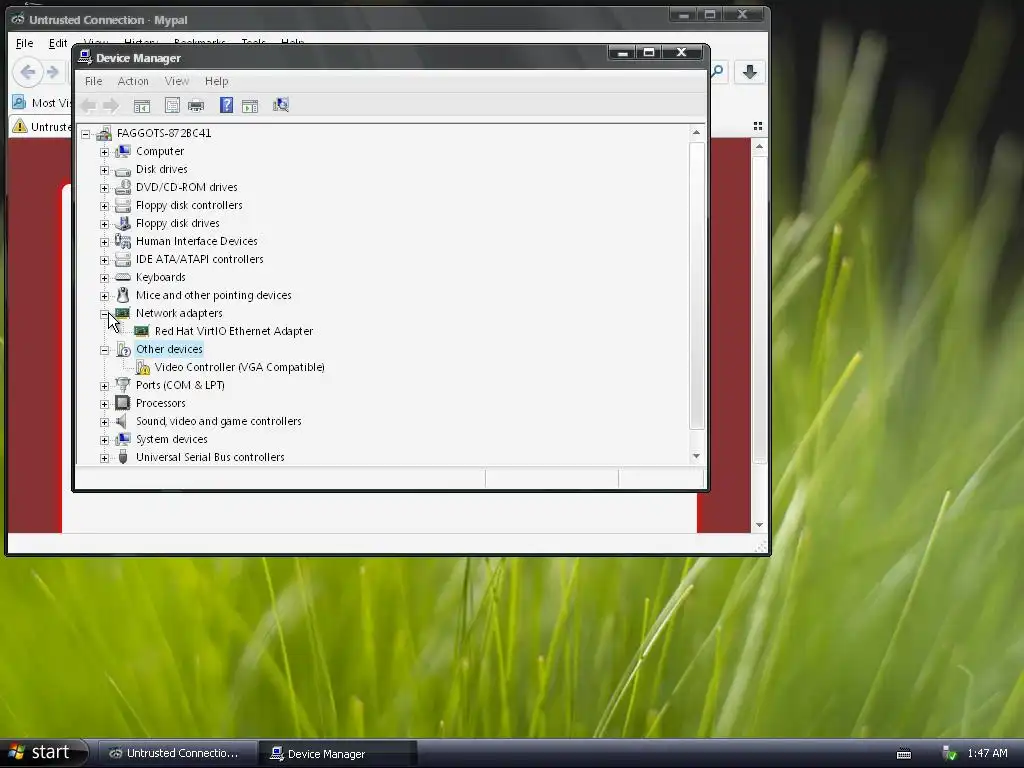Collapse the root computer node
Image resolution: width=1024 pixels, height=768 pixels.
click(x=86, y=134)
